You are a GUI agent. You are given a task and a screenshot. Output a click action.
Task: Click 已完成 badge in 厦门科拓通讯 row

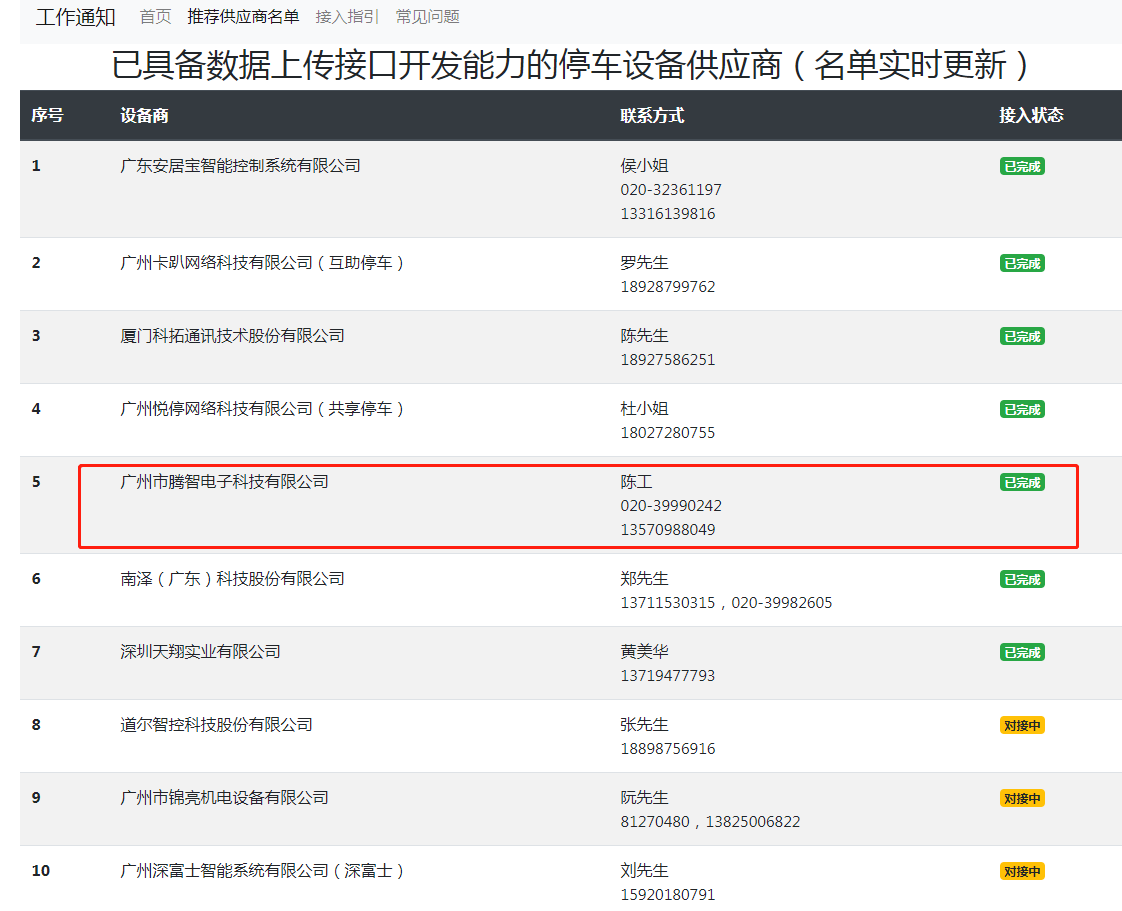tap(1022, 337)
